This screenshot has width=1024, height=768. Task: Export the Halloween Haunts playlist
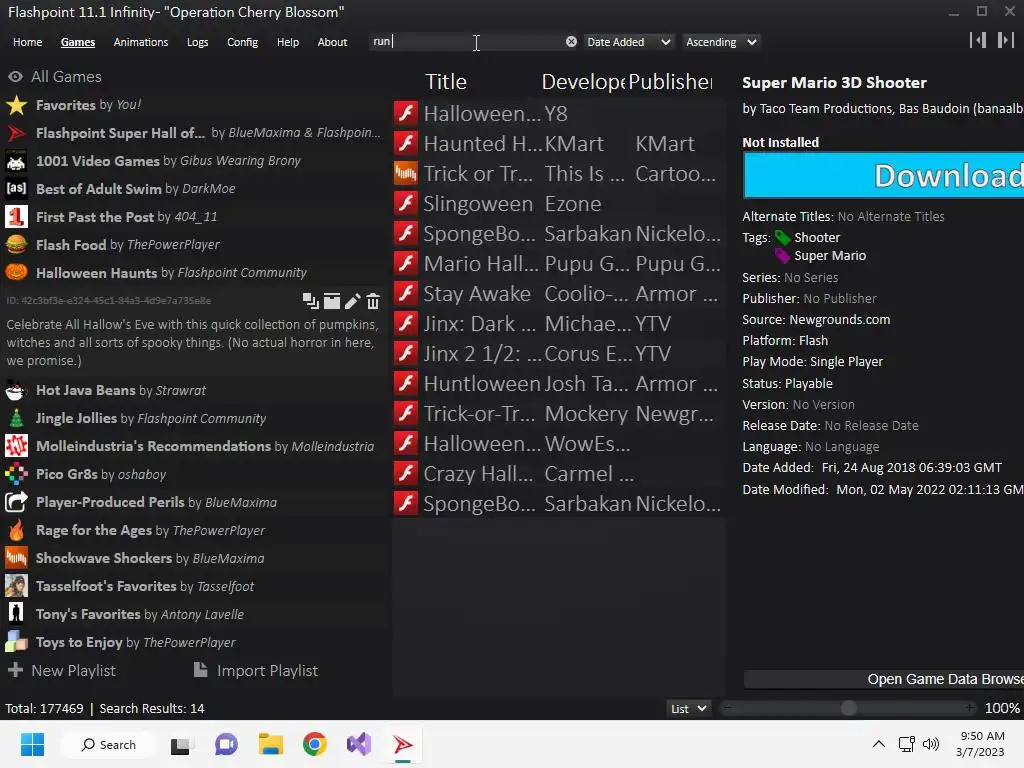tap(332, 301)
